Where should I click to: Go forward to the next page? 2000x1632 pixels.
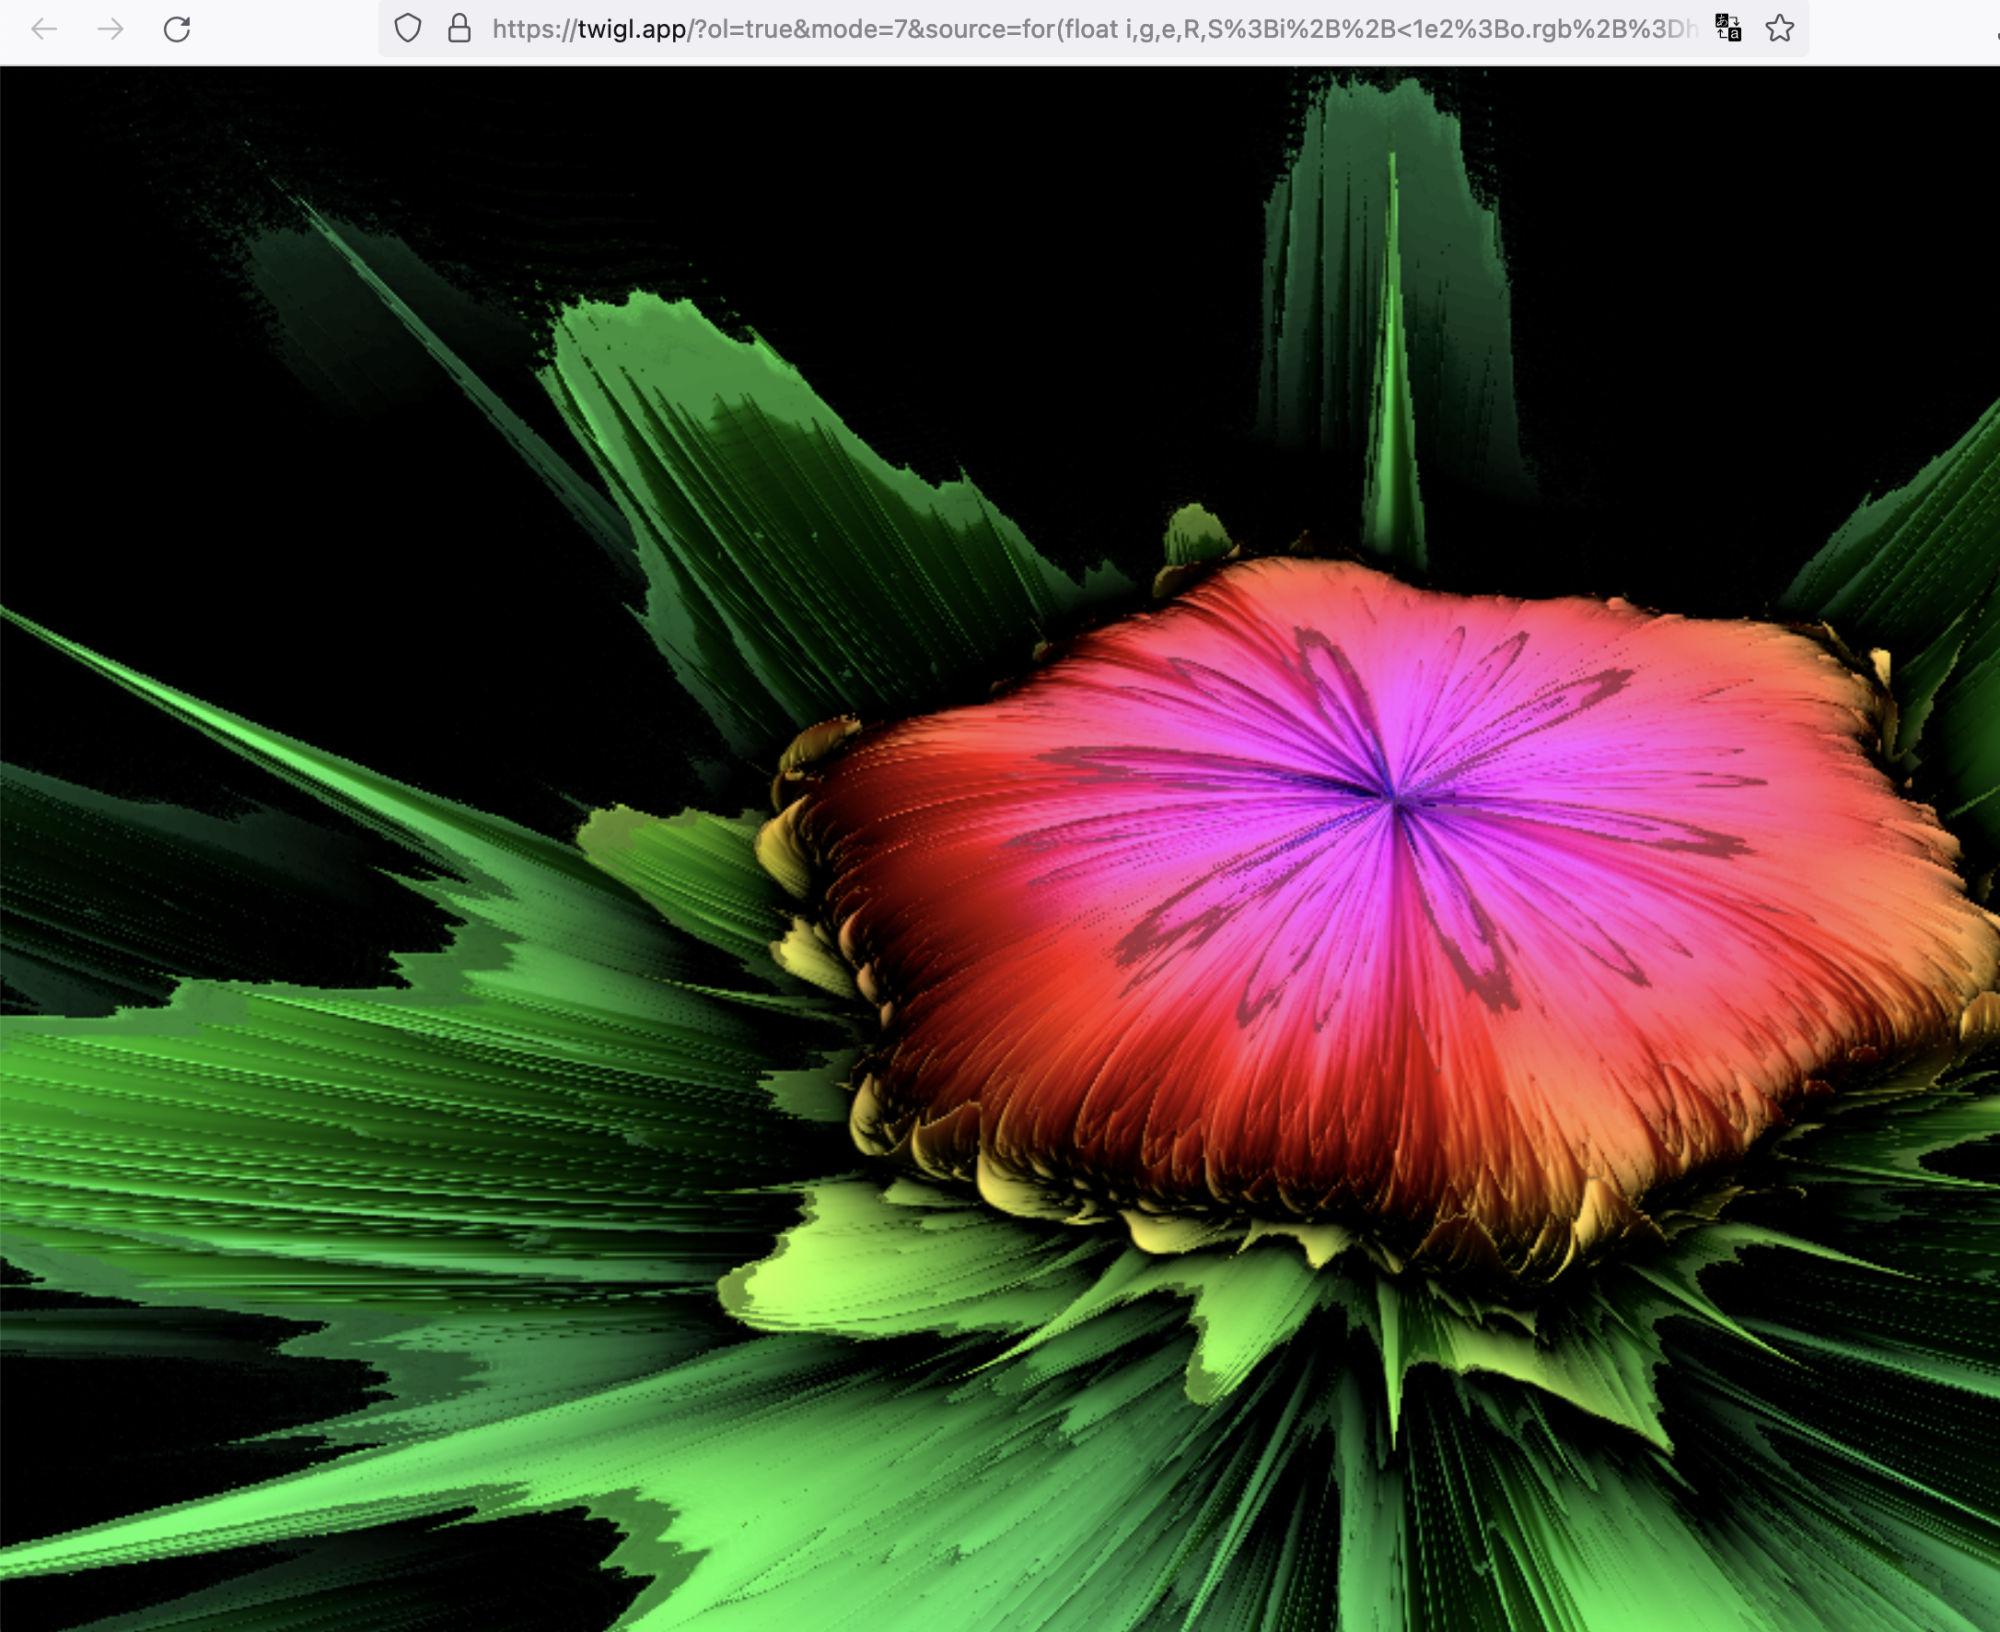pos(111,29)
